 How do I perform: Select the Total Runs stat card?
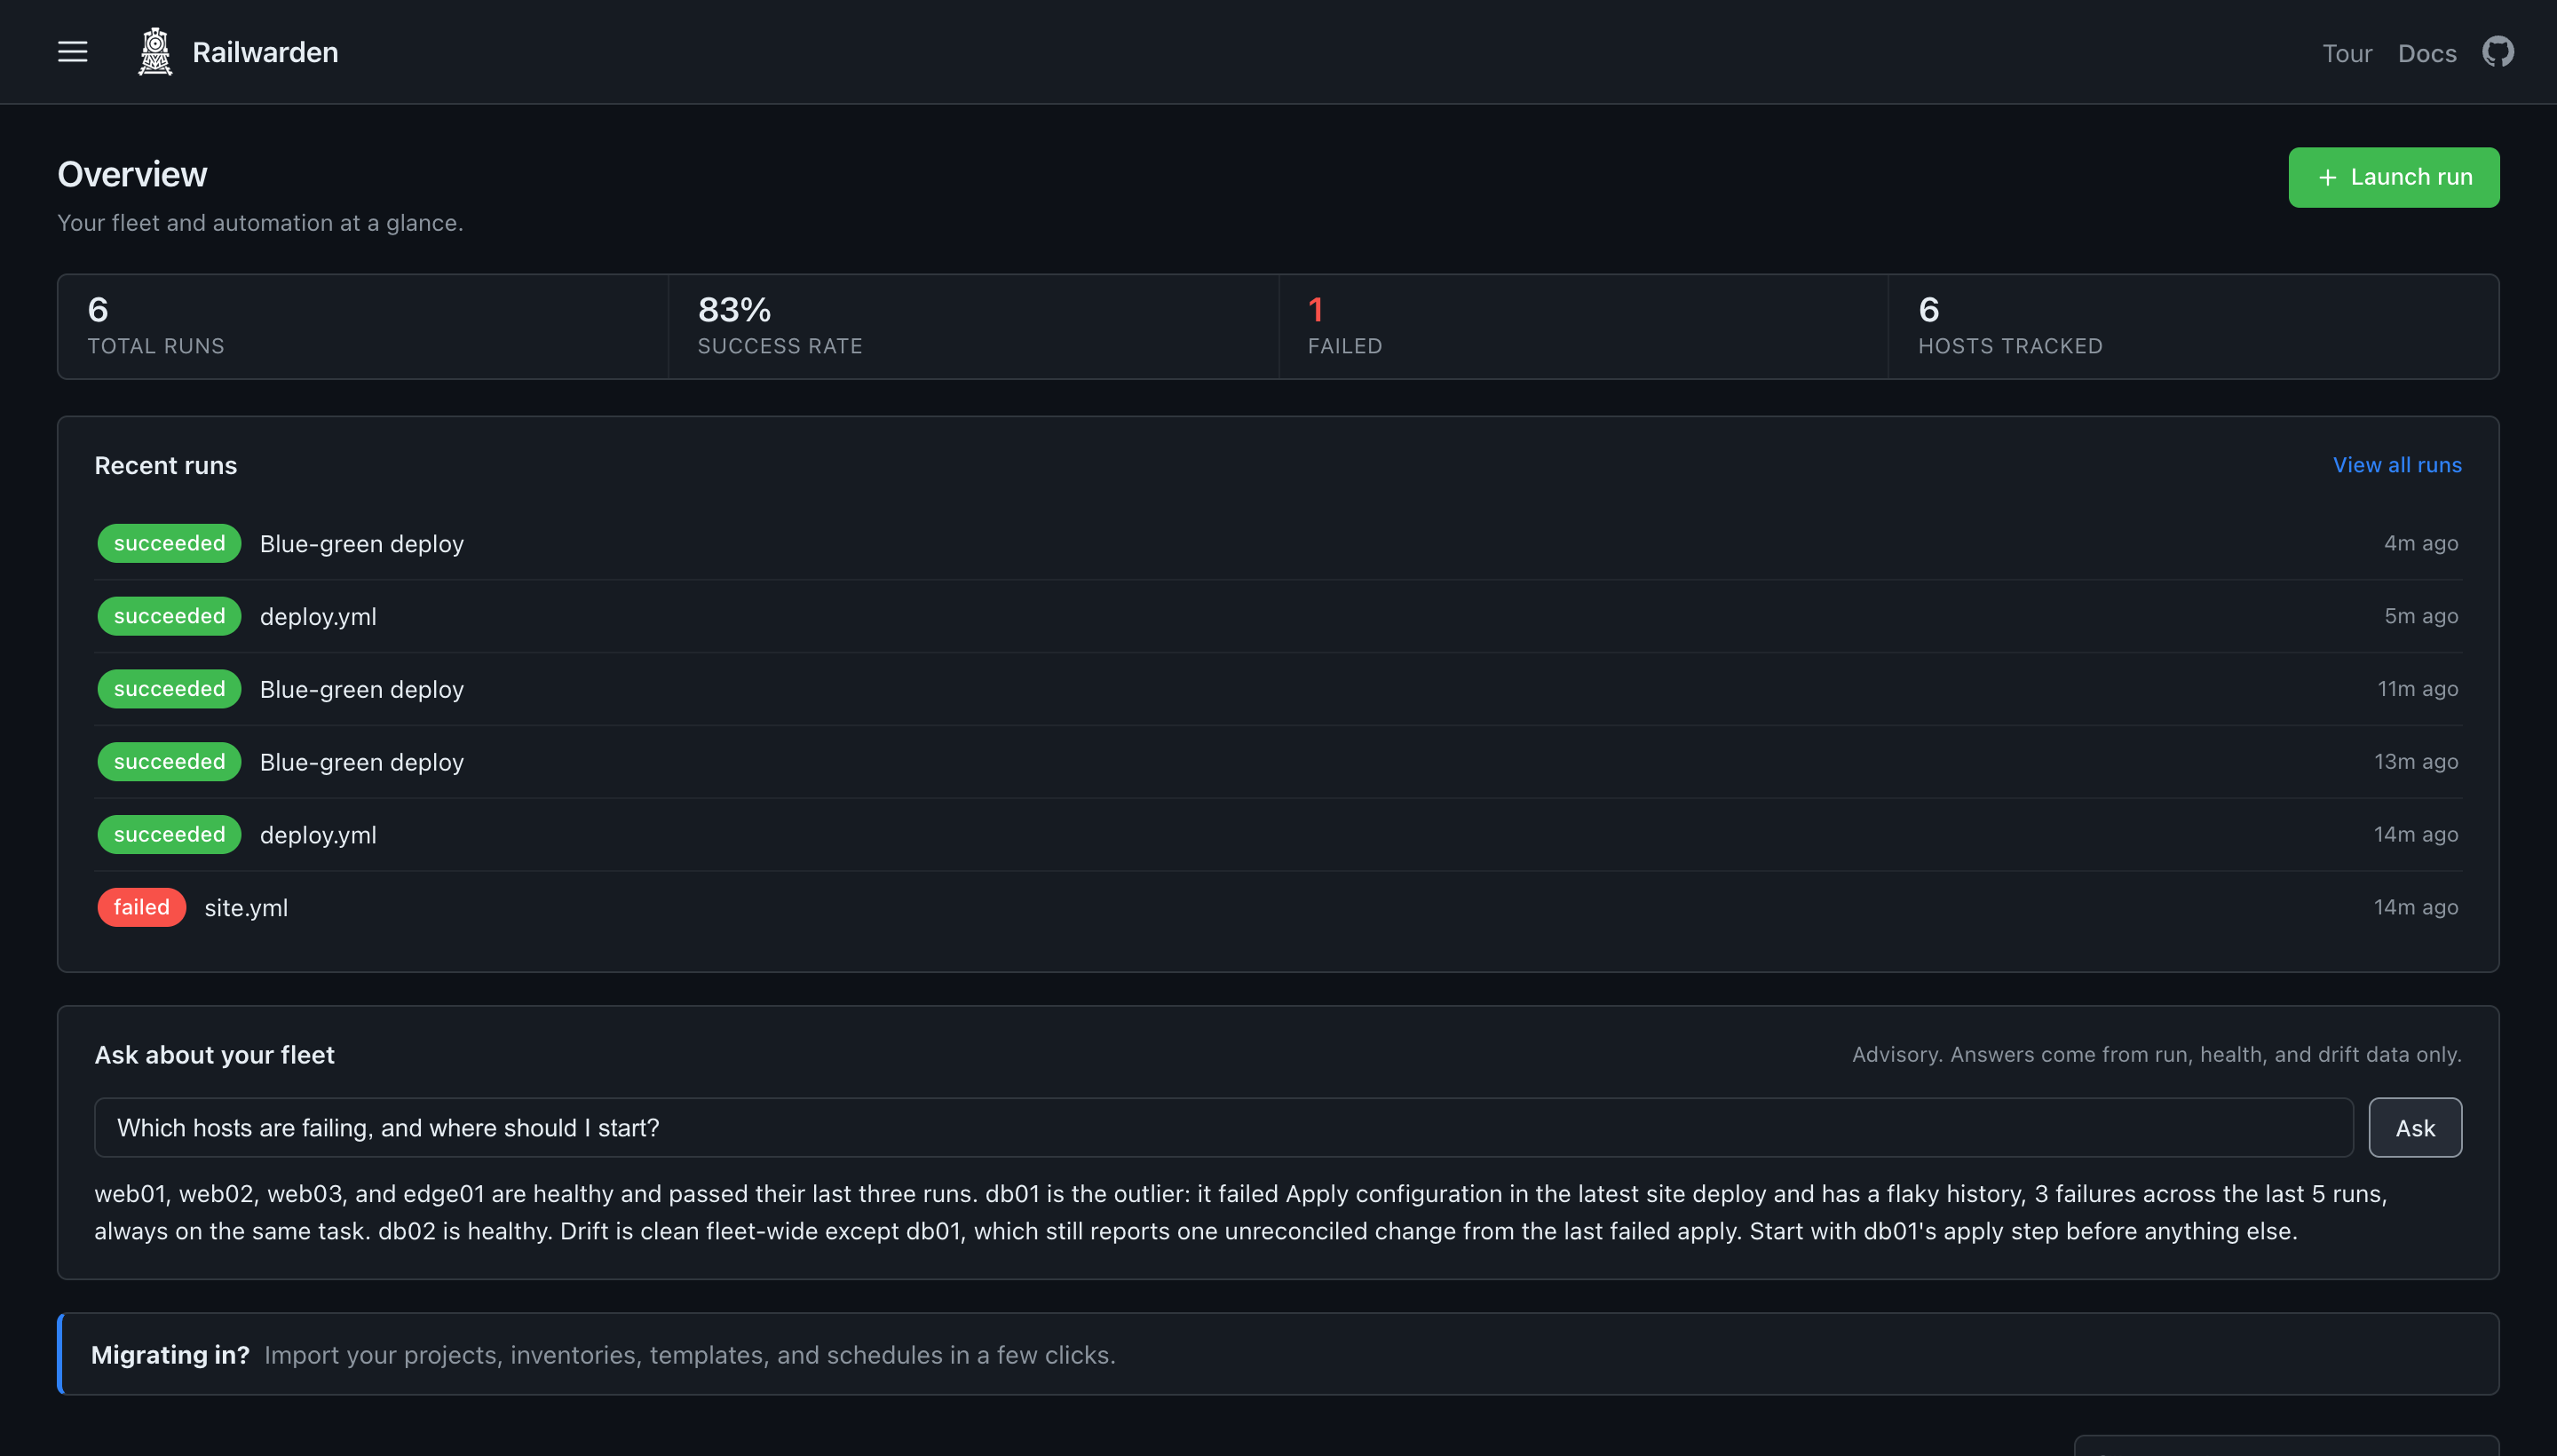click(x=363, y=326)
